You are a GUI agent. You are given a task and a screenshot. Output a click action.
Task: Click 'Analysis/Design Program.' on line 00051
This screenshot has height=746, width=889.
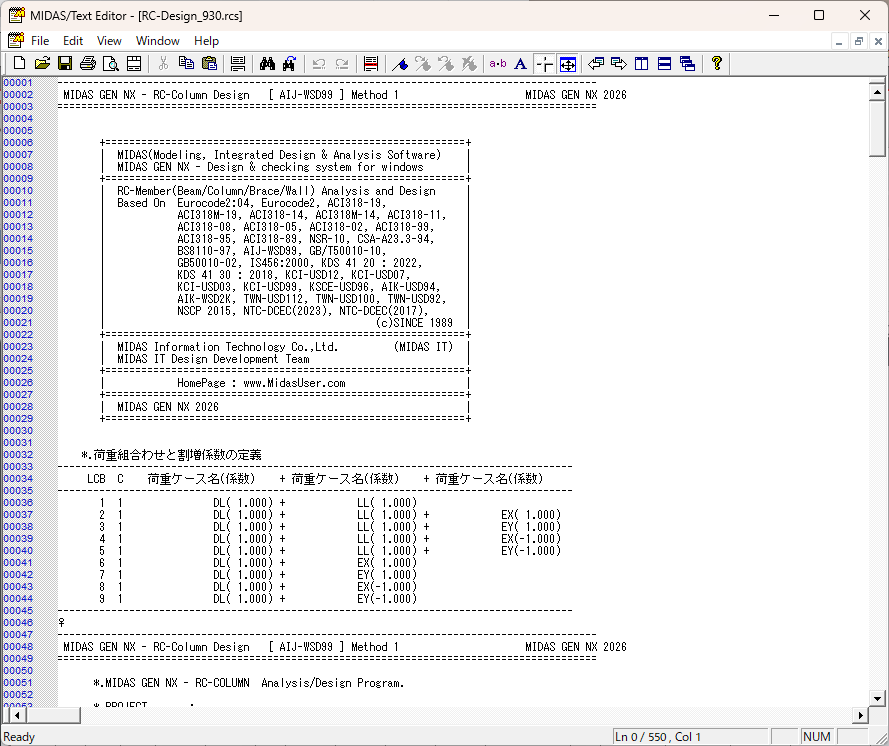click(333, 683)
